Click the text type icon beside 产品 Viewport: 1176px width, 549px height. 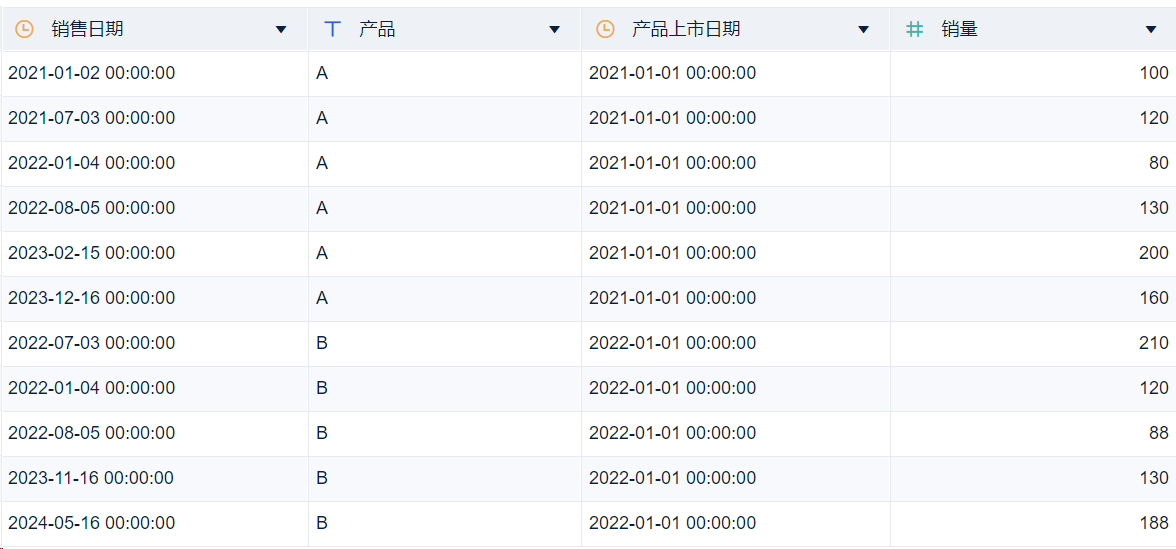333,30
